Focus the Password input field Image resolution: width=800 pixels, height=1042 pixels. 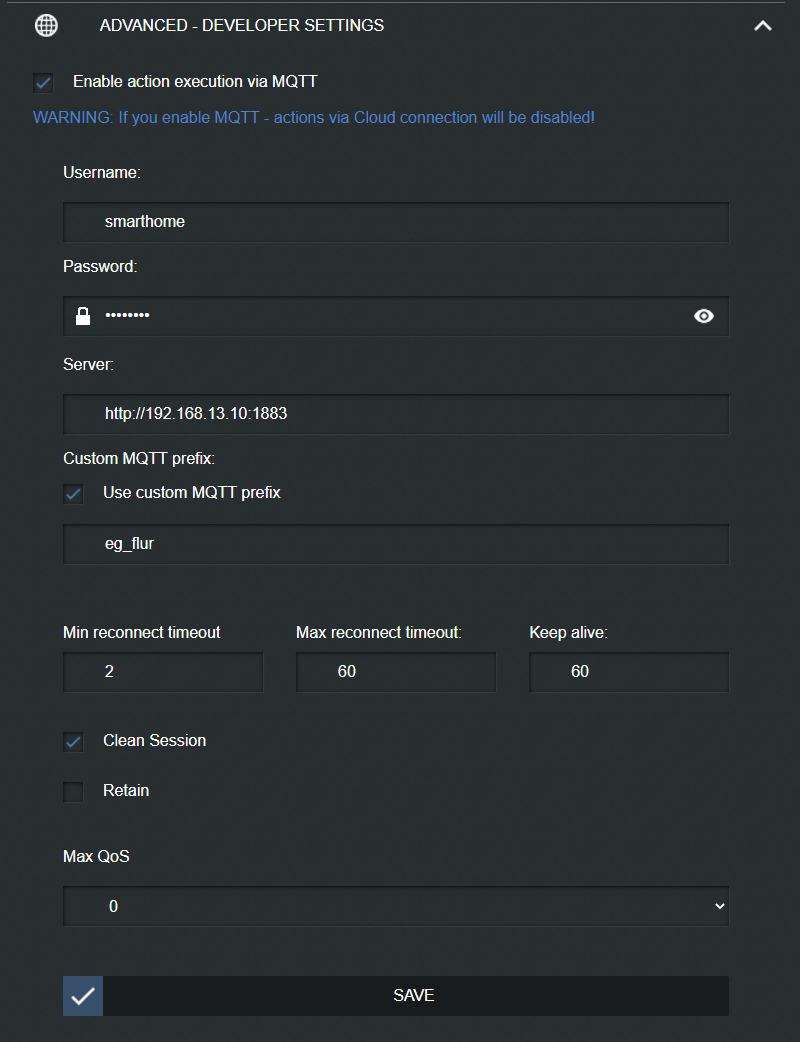[390, 316]
